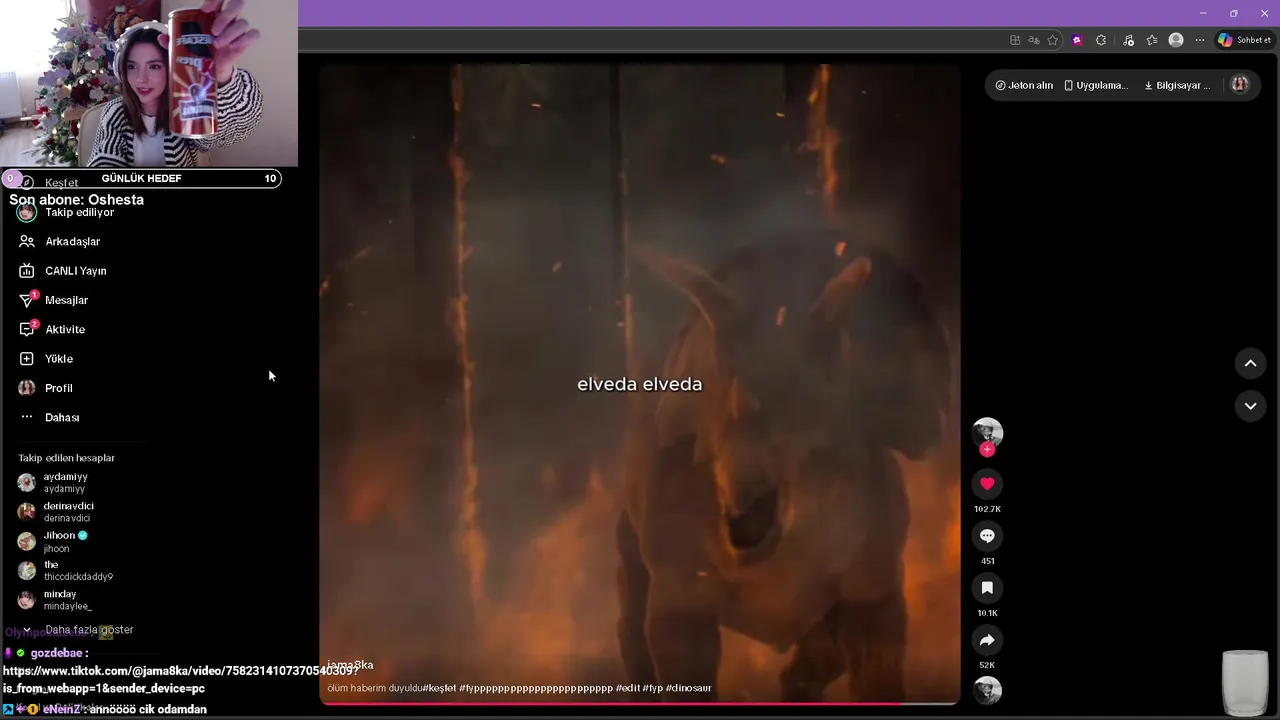
Task: Open Aktivite notifications panel
Action: (x=64, y=329)
